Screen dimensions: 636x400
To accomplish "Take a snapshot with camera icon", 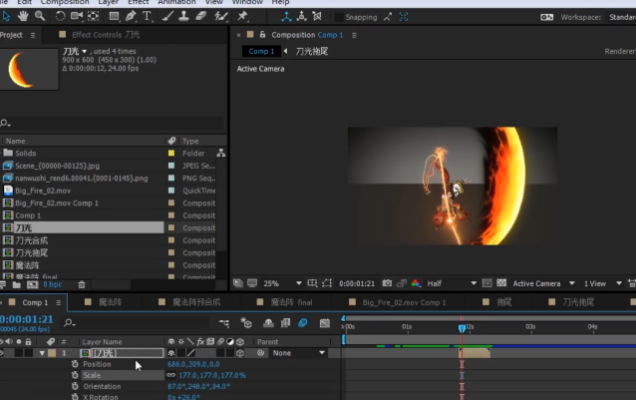I will click(387, 283).
